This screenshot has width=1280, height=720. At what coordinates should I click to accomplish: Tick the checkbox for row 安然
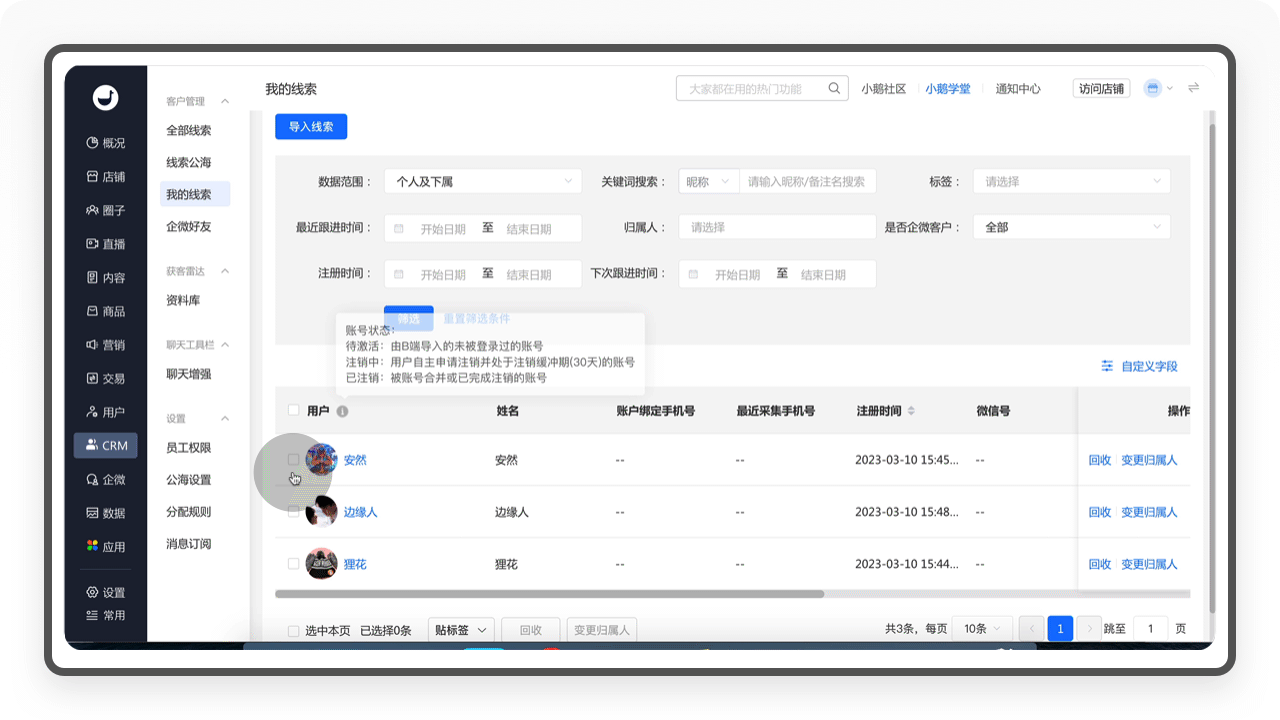point(293,460)
